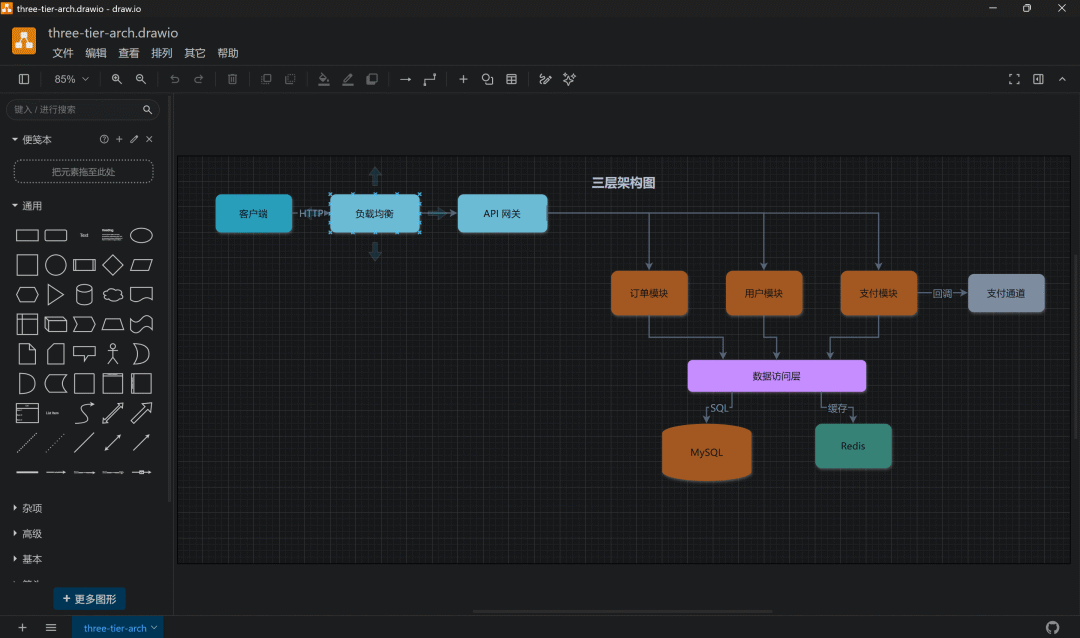Select the MySQL cylinder node on the canvas
The height and width of the screenshot is (638, 1080).
[707, 452]
